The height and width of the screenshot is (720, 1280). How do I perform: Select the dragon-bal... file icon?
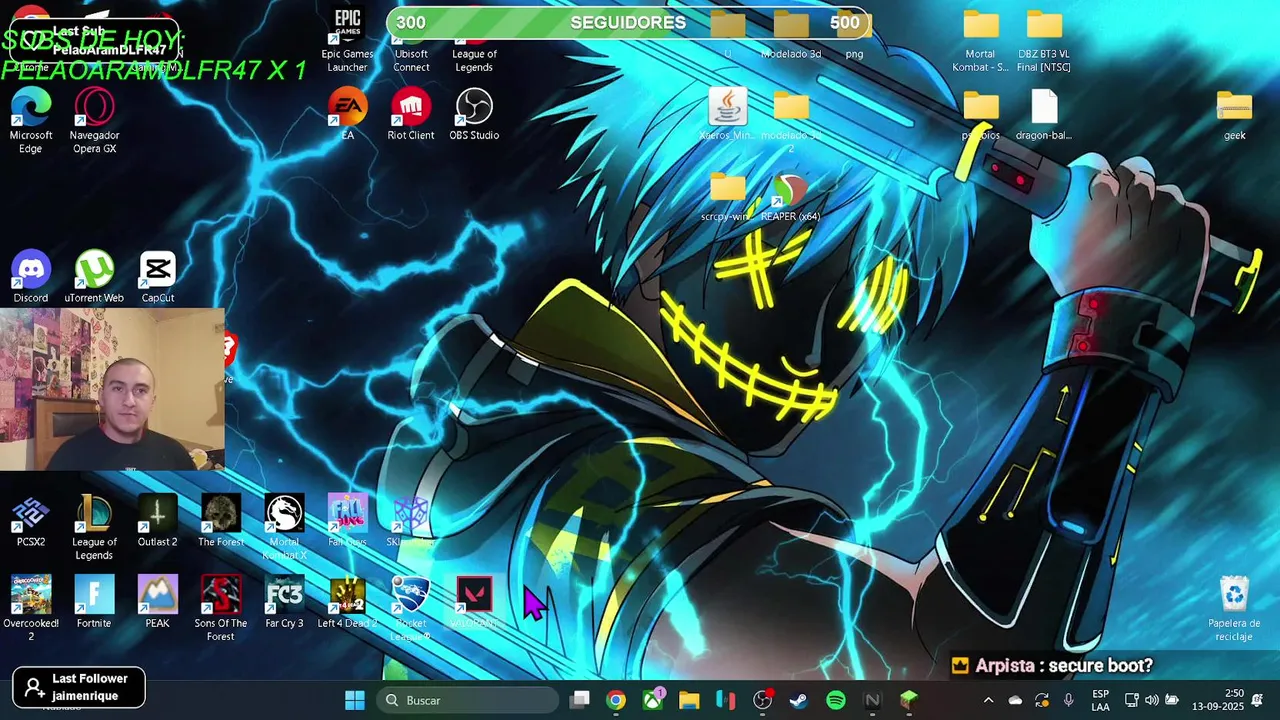point(1043,114)
